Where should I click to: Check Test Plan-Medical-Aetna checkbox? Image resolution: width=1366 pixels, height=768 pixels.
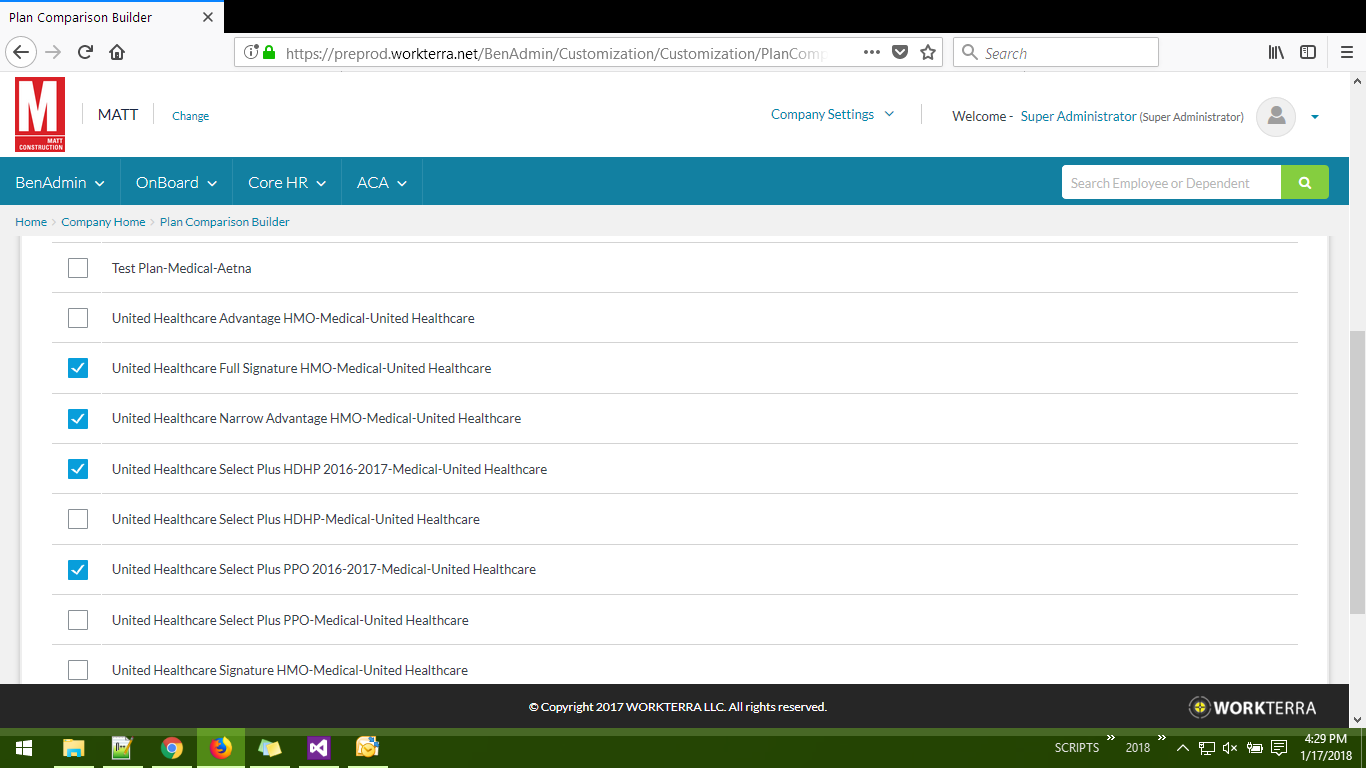pos(78,268)
